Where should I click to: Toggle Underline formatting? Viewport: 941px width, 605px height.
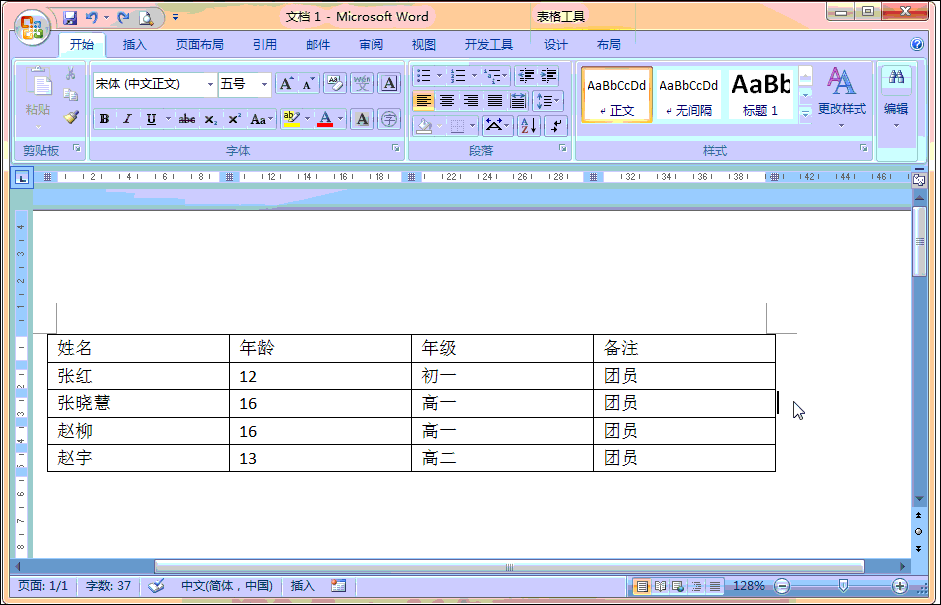point(150,118)
